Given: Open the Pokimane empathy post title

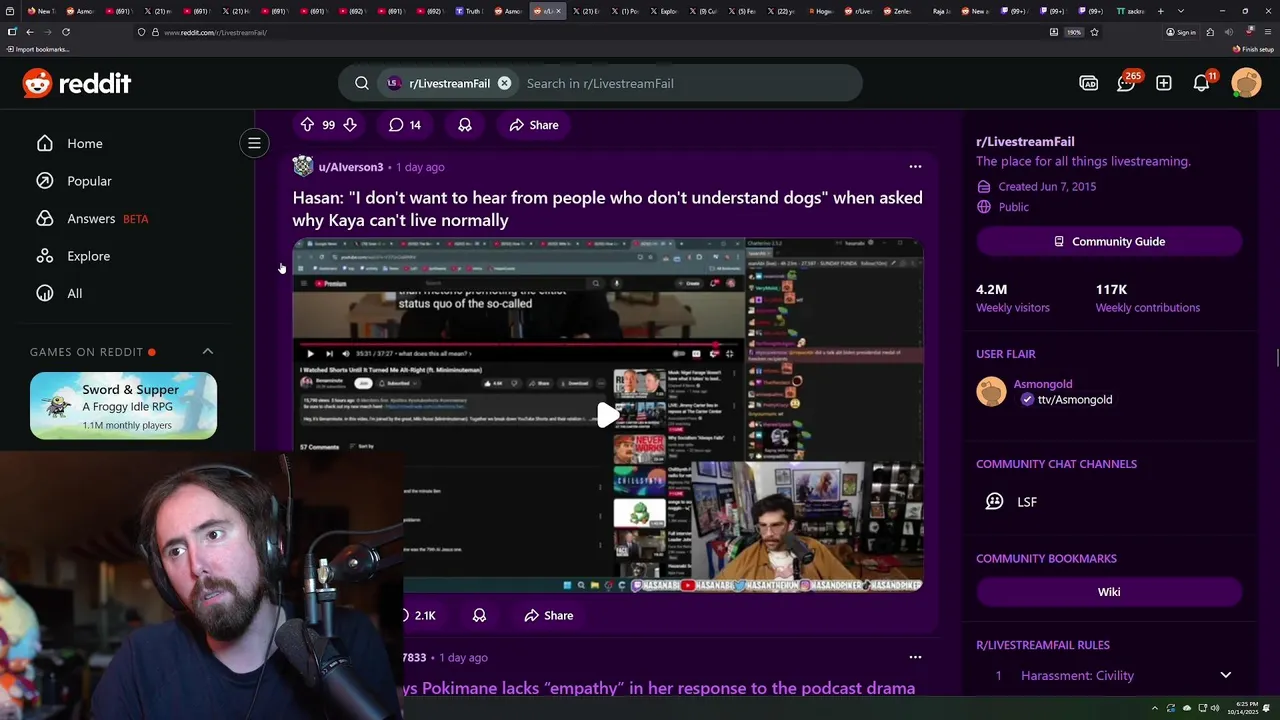Looking at the screenshot, I should (660, 688).
